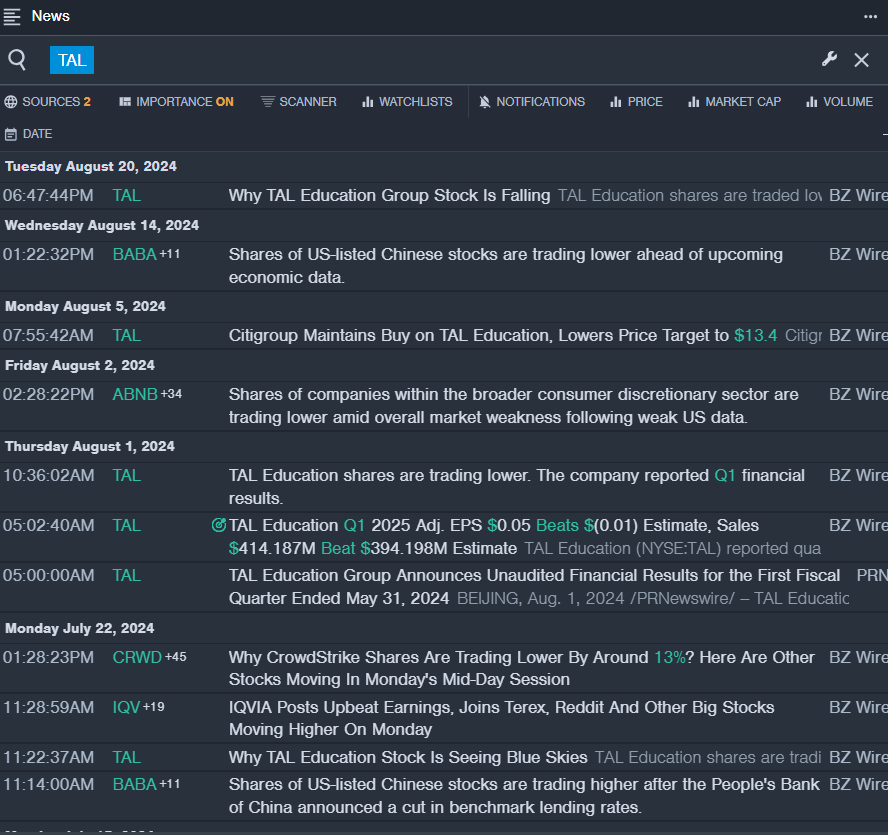This screenshot has height=835, width=888.
Task: Expand the +34 tickers next to ABNB
Action: pos(172,394)
